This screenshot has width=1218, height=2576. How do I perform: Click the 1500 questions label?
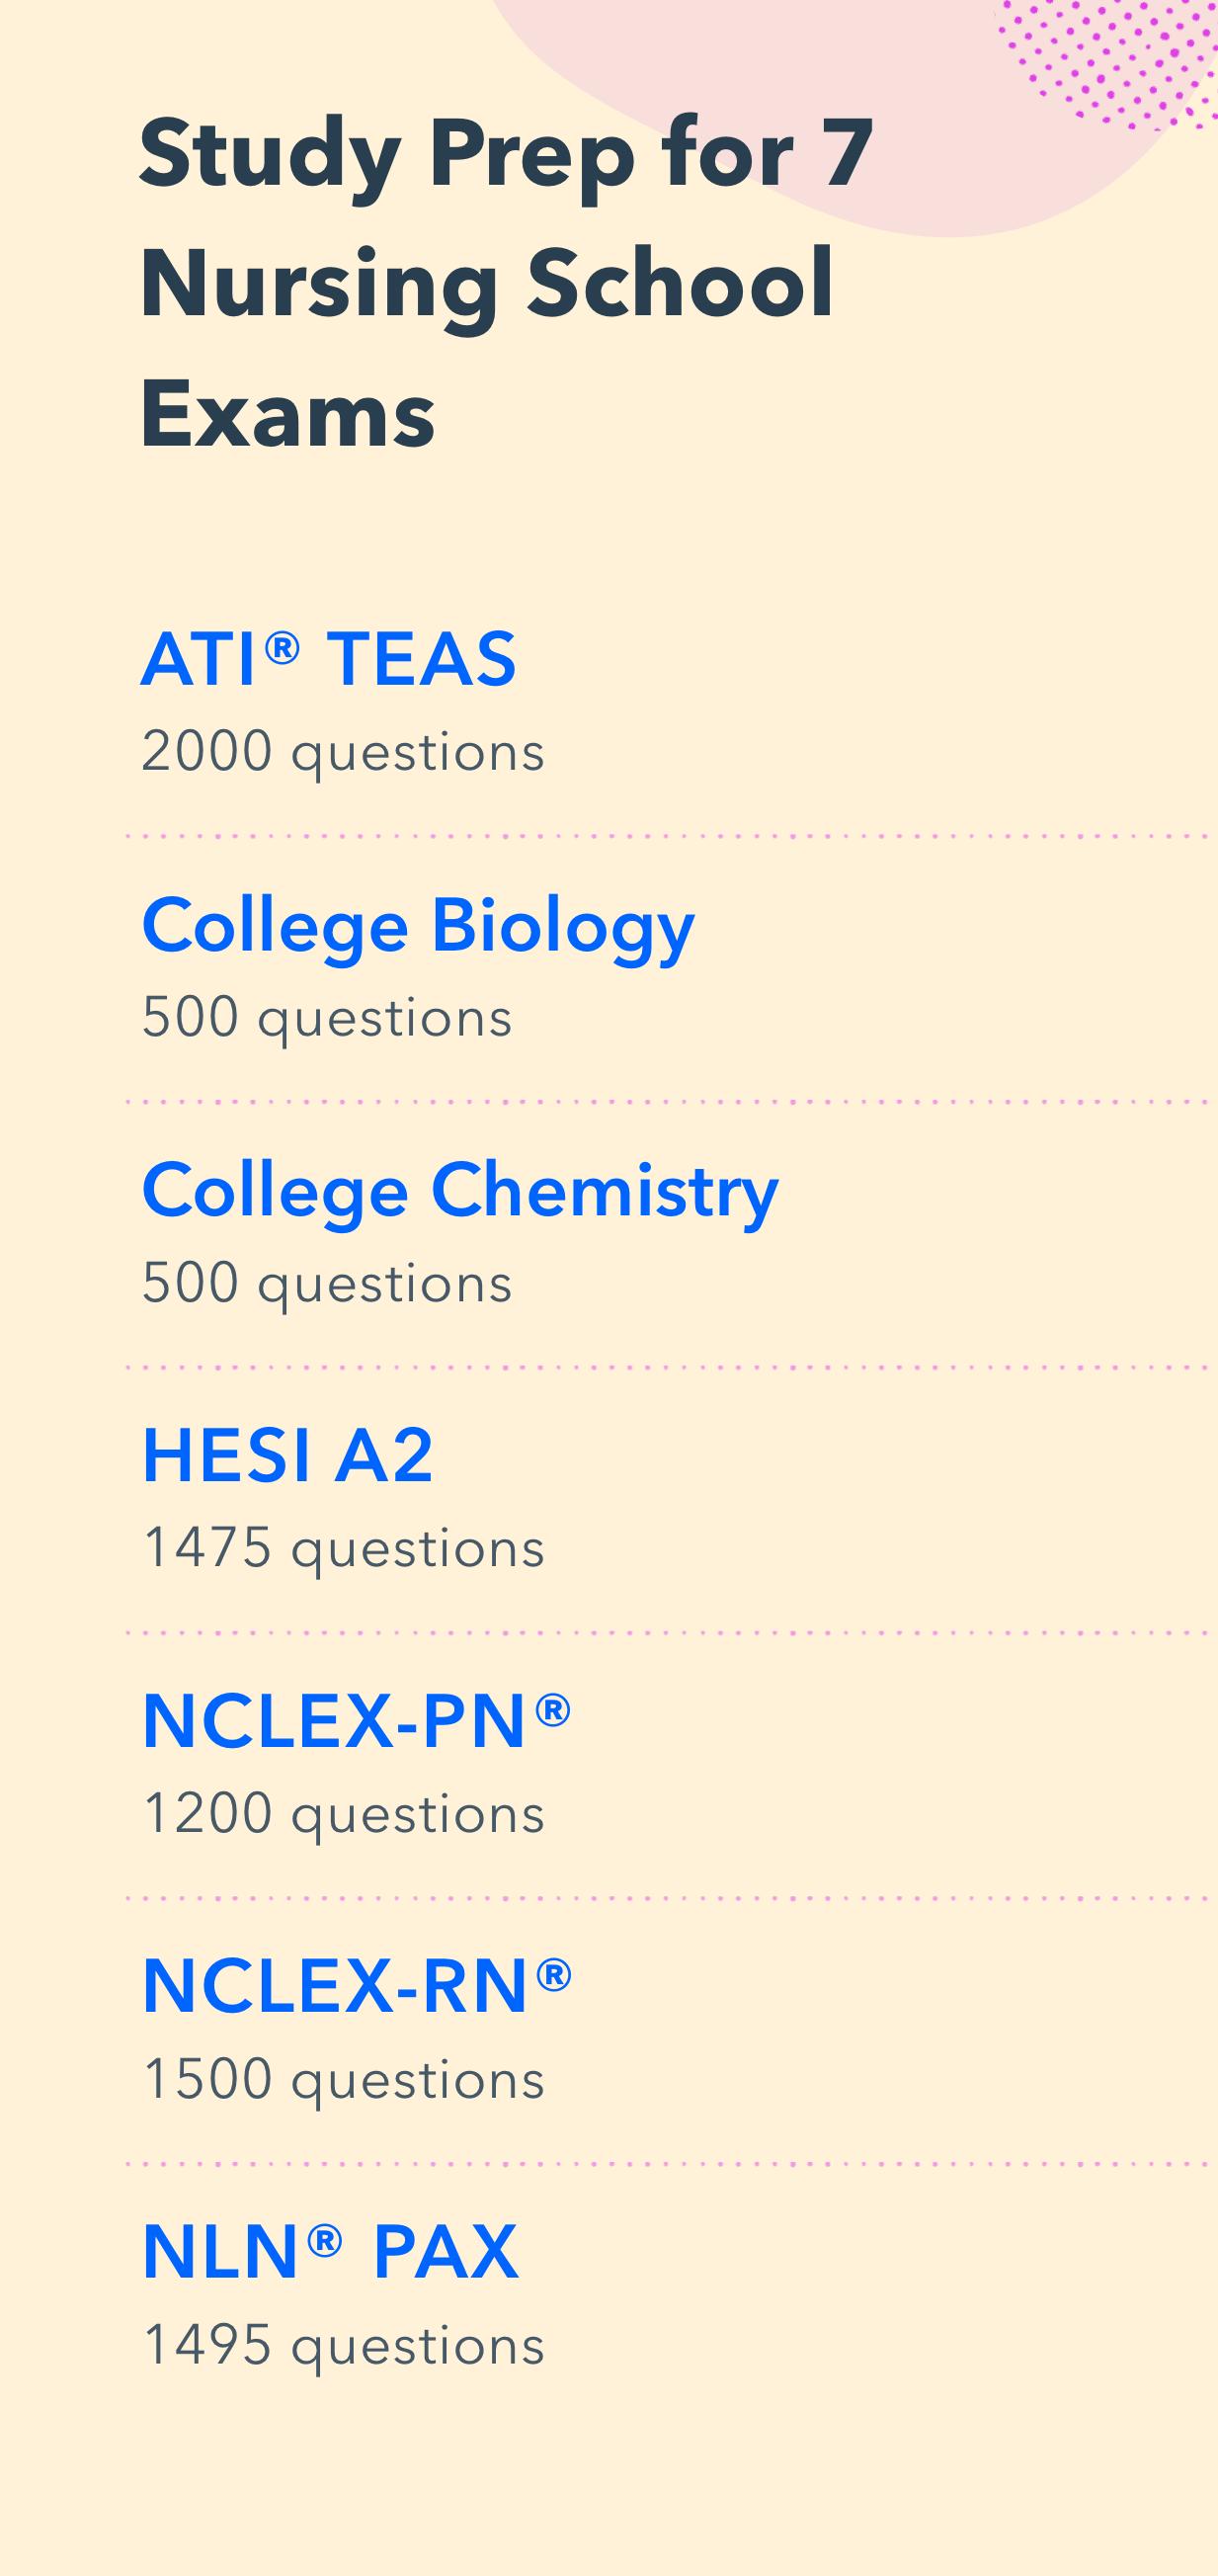pyautogui.click(x=343, y=2079)
